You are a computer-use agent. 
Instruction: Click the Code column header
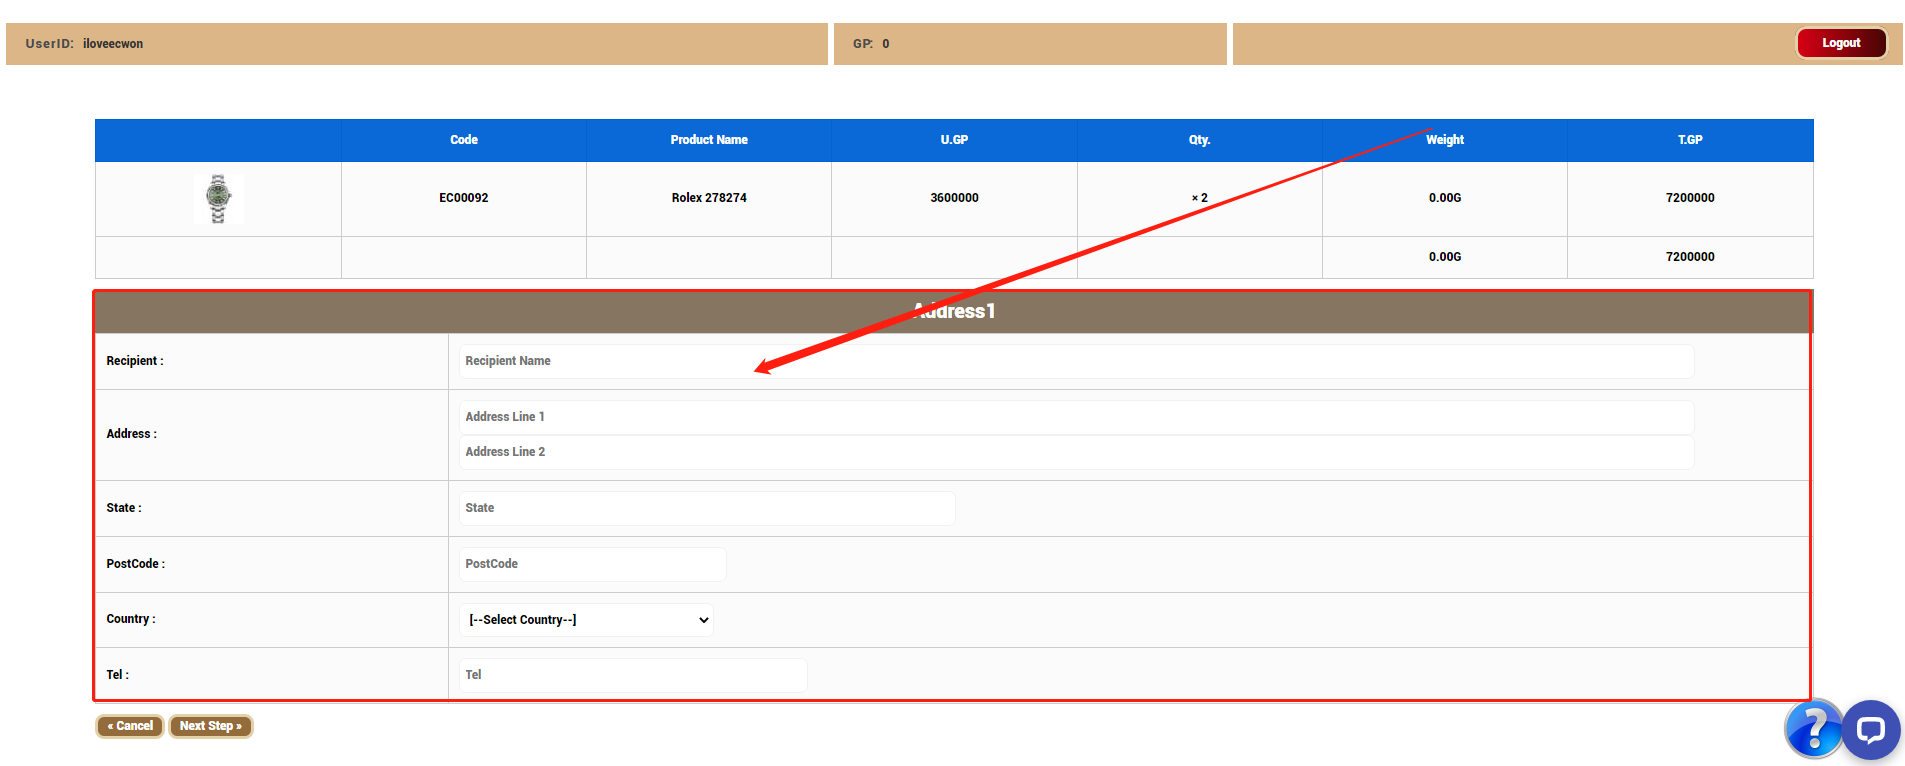tap(463, 140)
